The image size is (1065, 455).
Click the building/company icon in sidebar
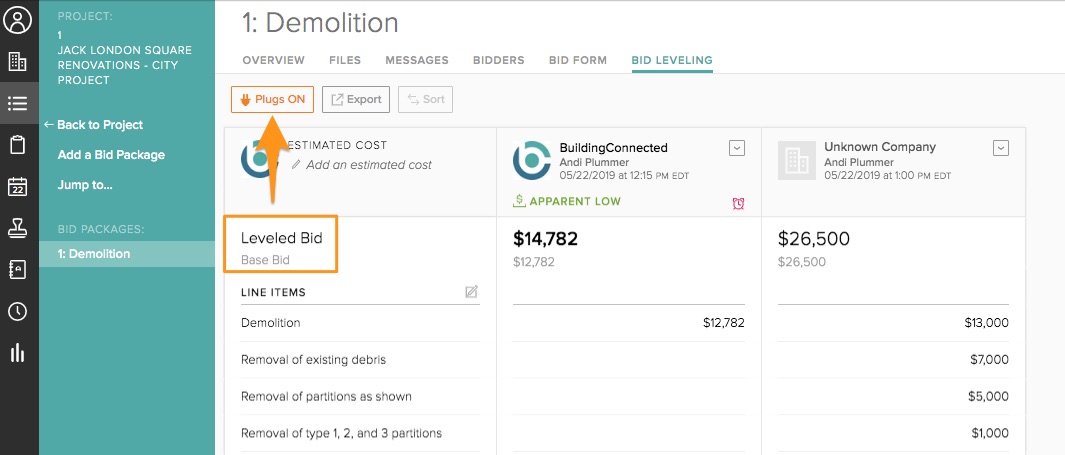pyautogui.click(x=17, y=62)
